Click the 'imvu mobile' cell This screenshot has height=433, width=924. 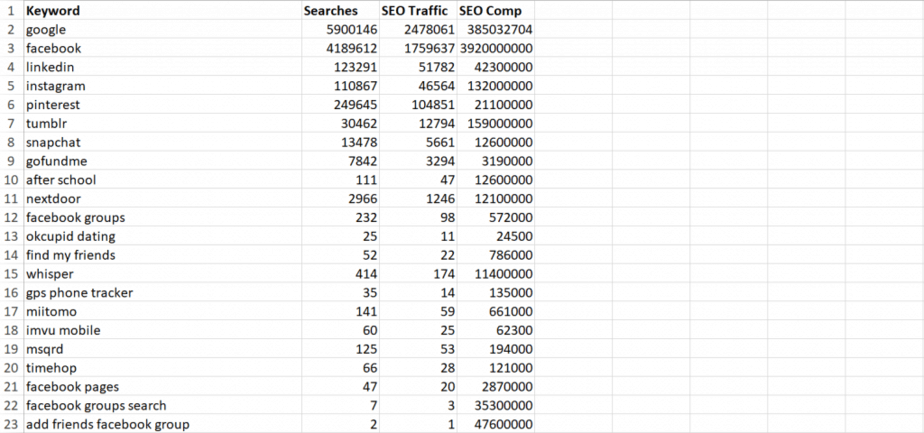(x=162, y=330)
